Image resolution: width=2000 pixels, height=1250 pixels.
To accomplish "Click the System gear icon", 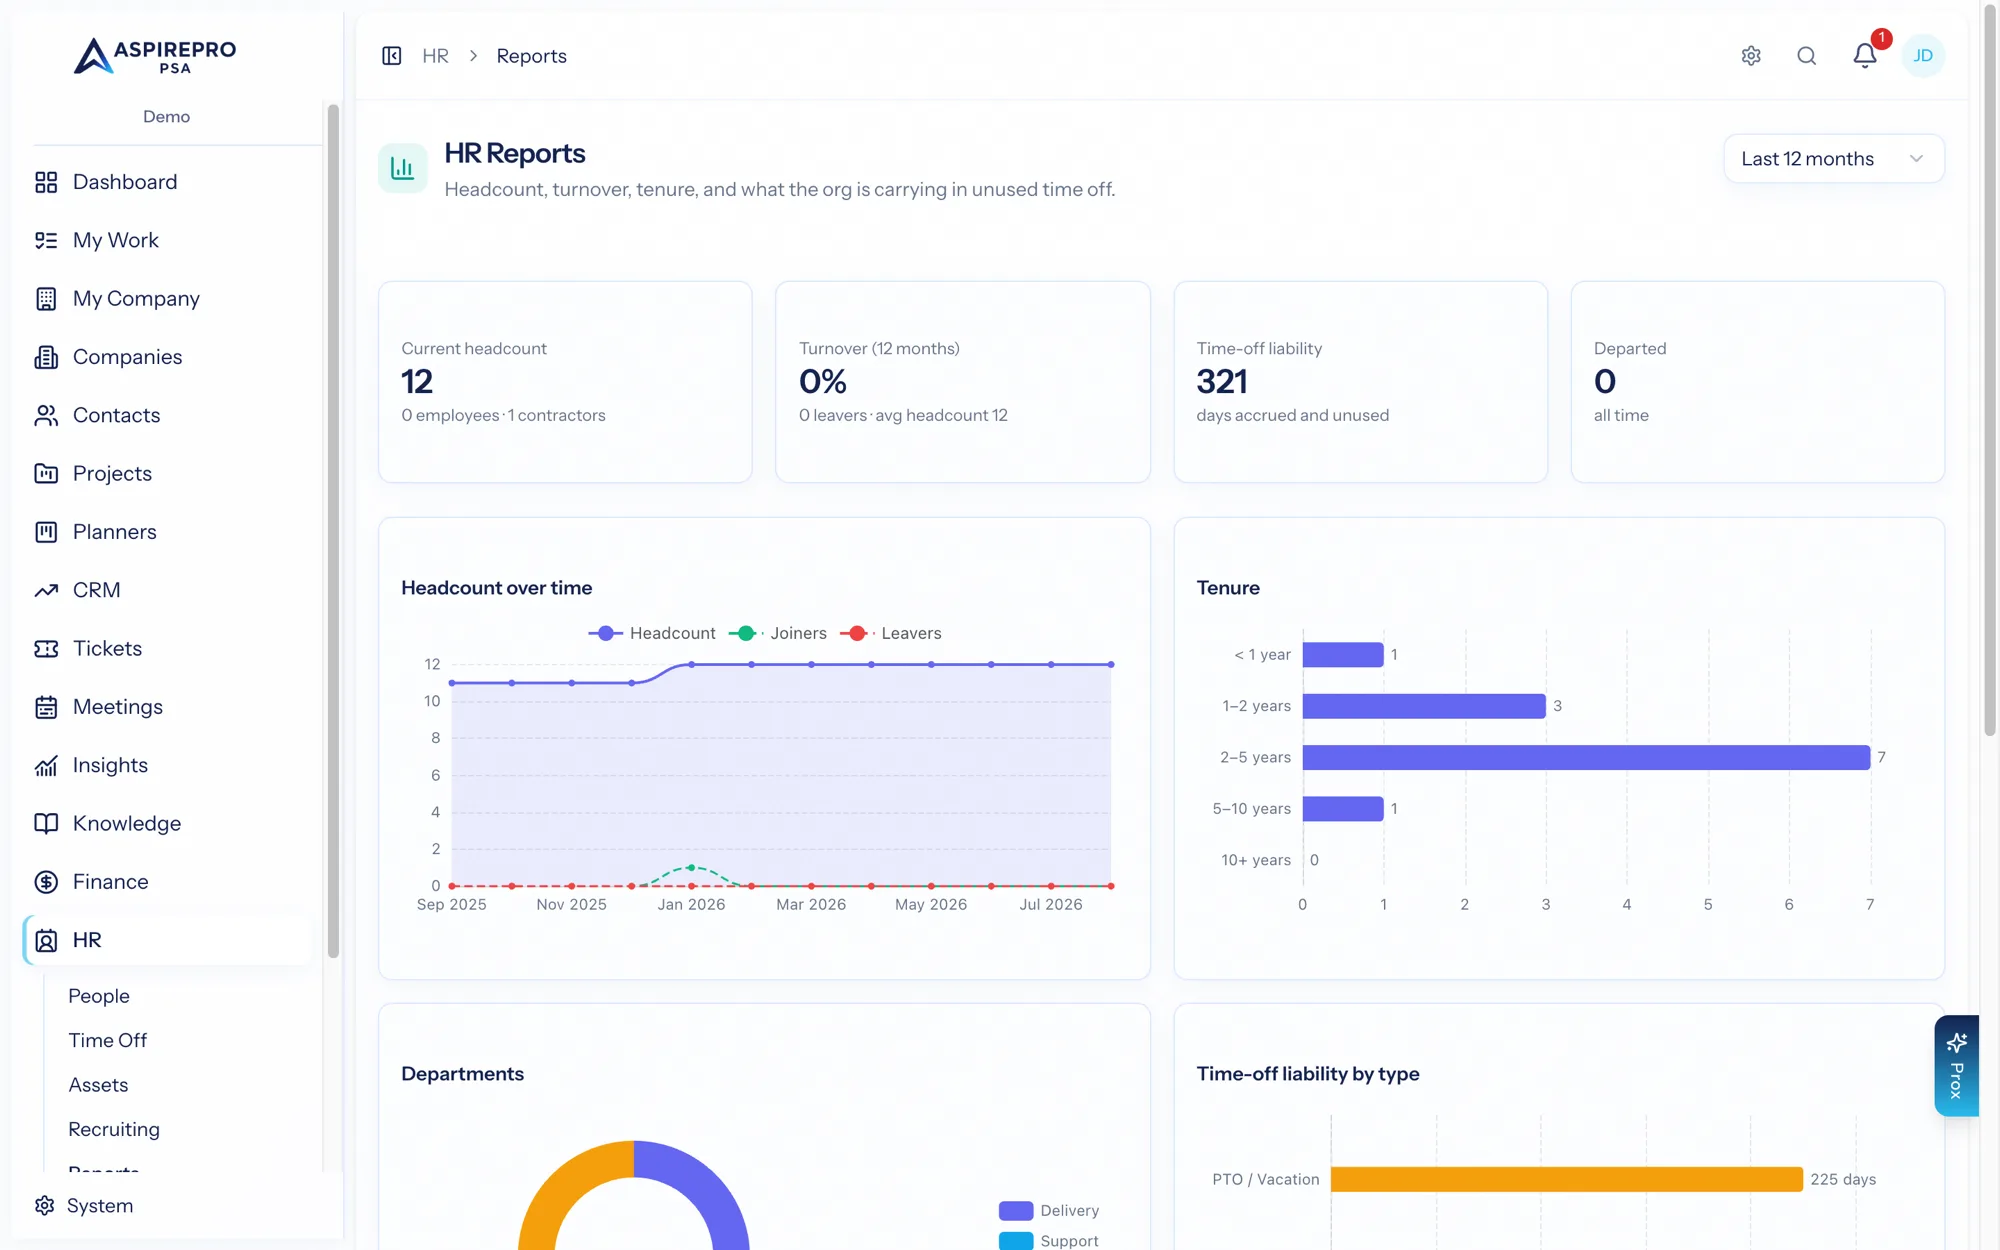I will point(44,1205).
